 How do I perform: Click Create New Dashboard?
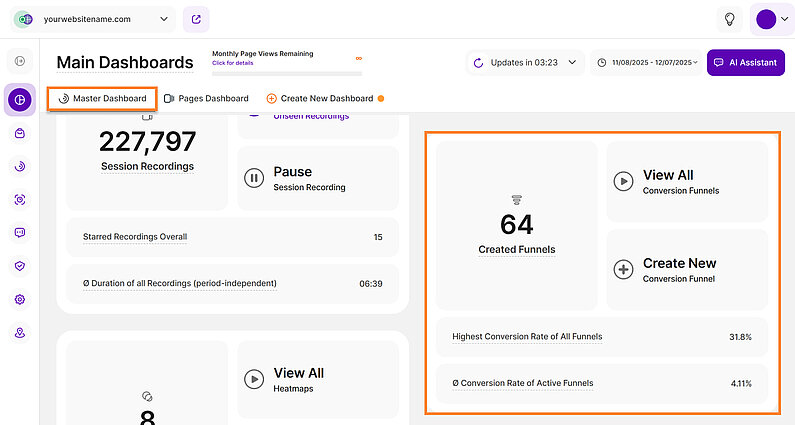pyautogui.click(x=325, y=99)
